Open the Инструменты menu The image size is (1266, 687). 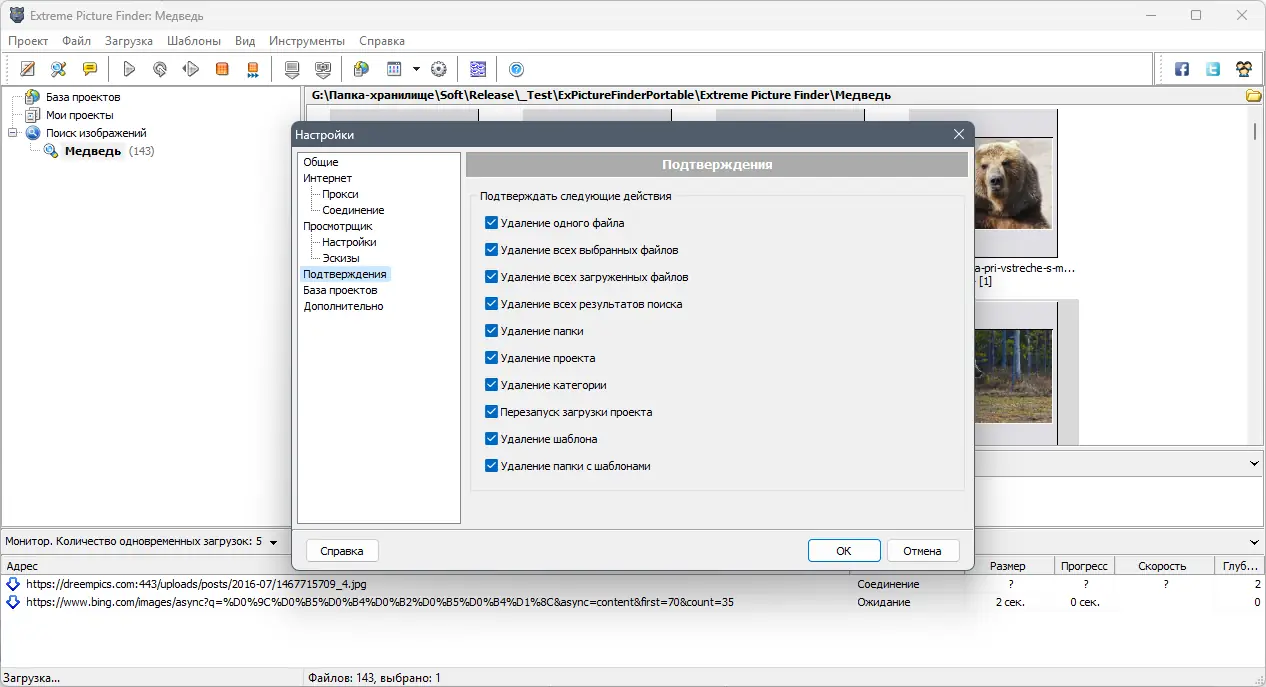[306, 41]
